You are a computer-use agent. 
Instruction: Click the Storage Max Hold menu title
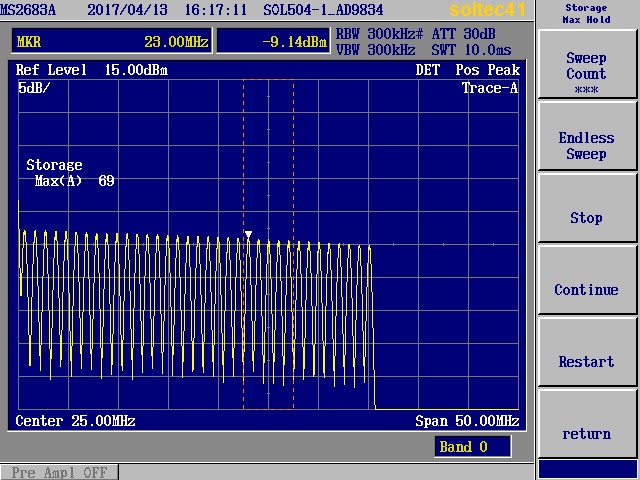(x=587, y=14)
